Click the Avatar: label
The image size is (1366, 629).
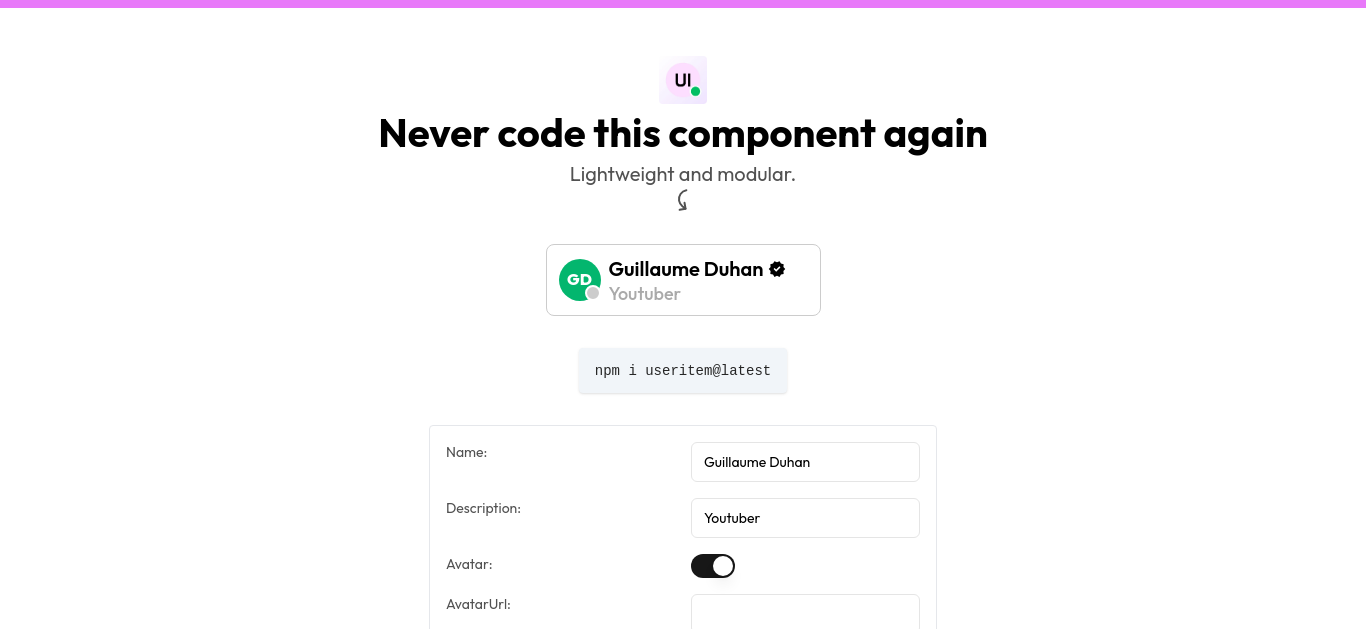point(469,564)
